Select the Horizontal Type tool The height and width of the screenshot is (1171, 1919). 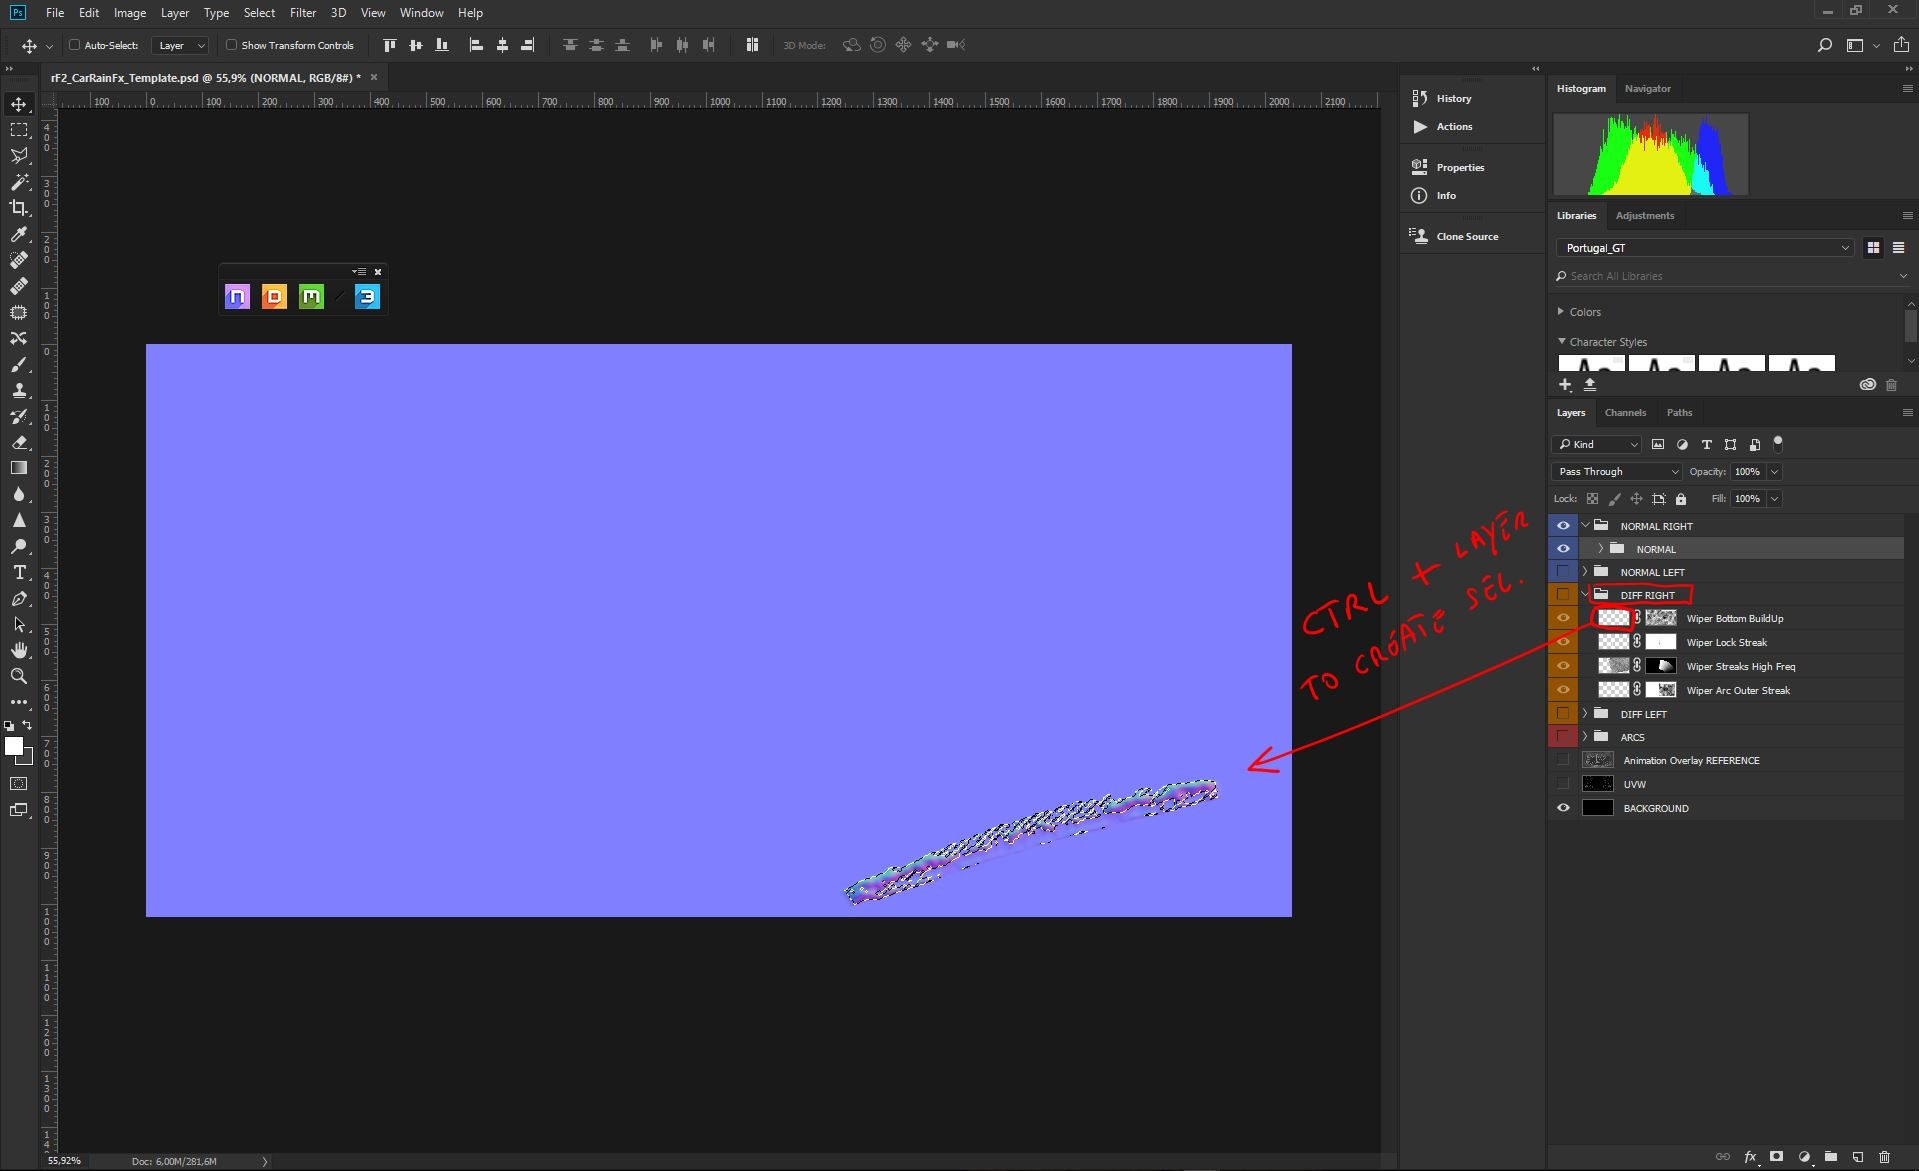point(19,572)
